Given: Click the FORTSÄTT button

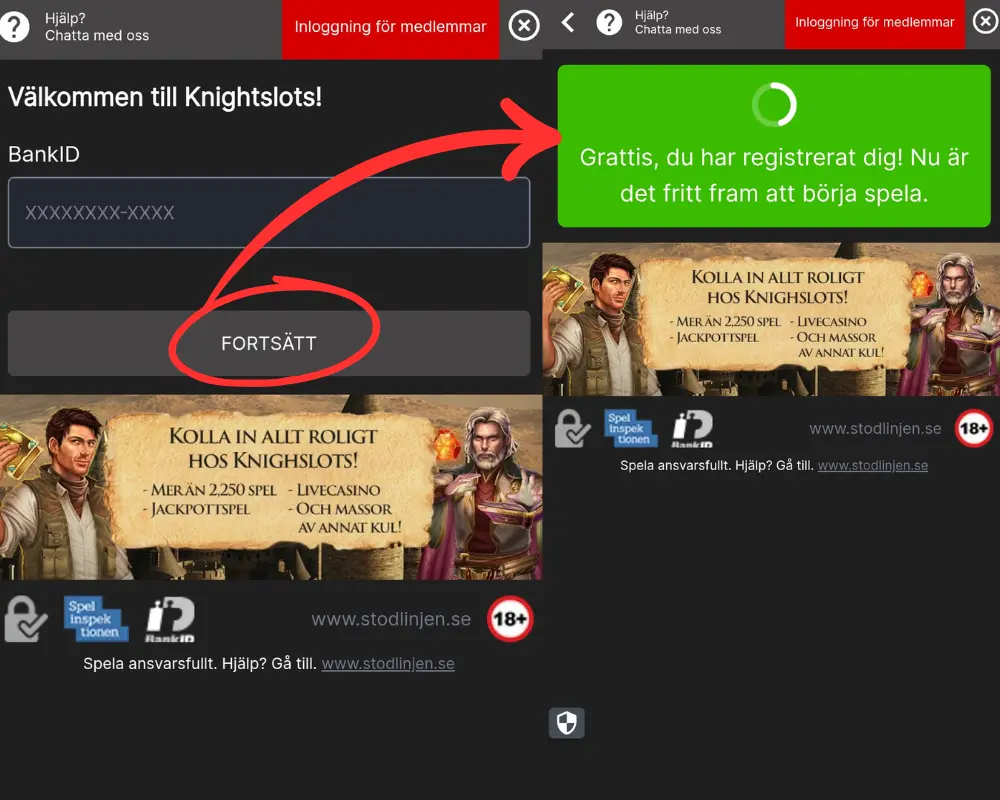Looking at the screenshot, I should click(x=268, y=343).
